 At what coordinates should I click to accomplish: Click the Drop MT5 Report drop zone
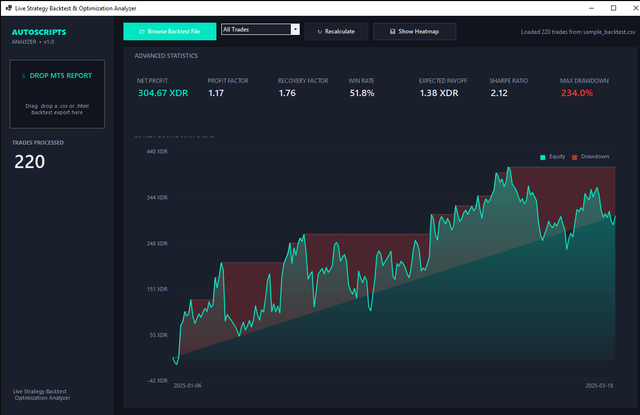(x=57, y=94)
